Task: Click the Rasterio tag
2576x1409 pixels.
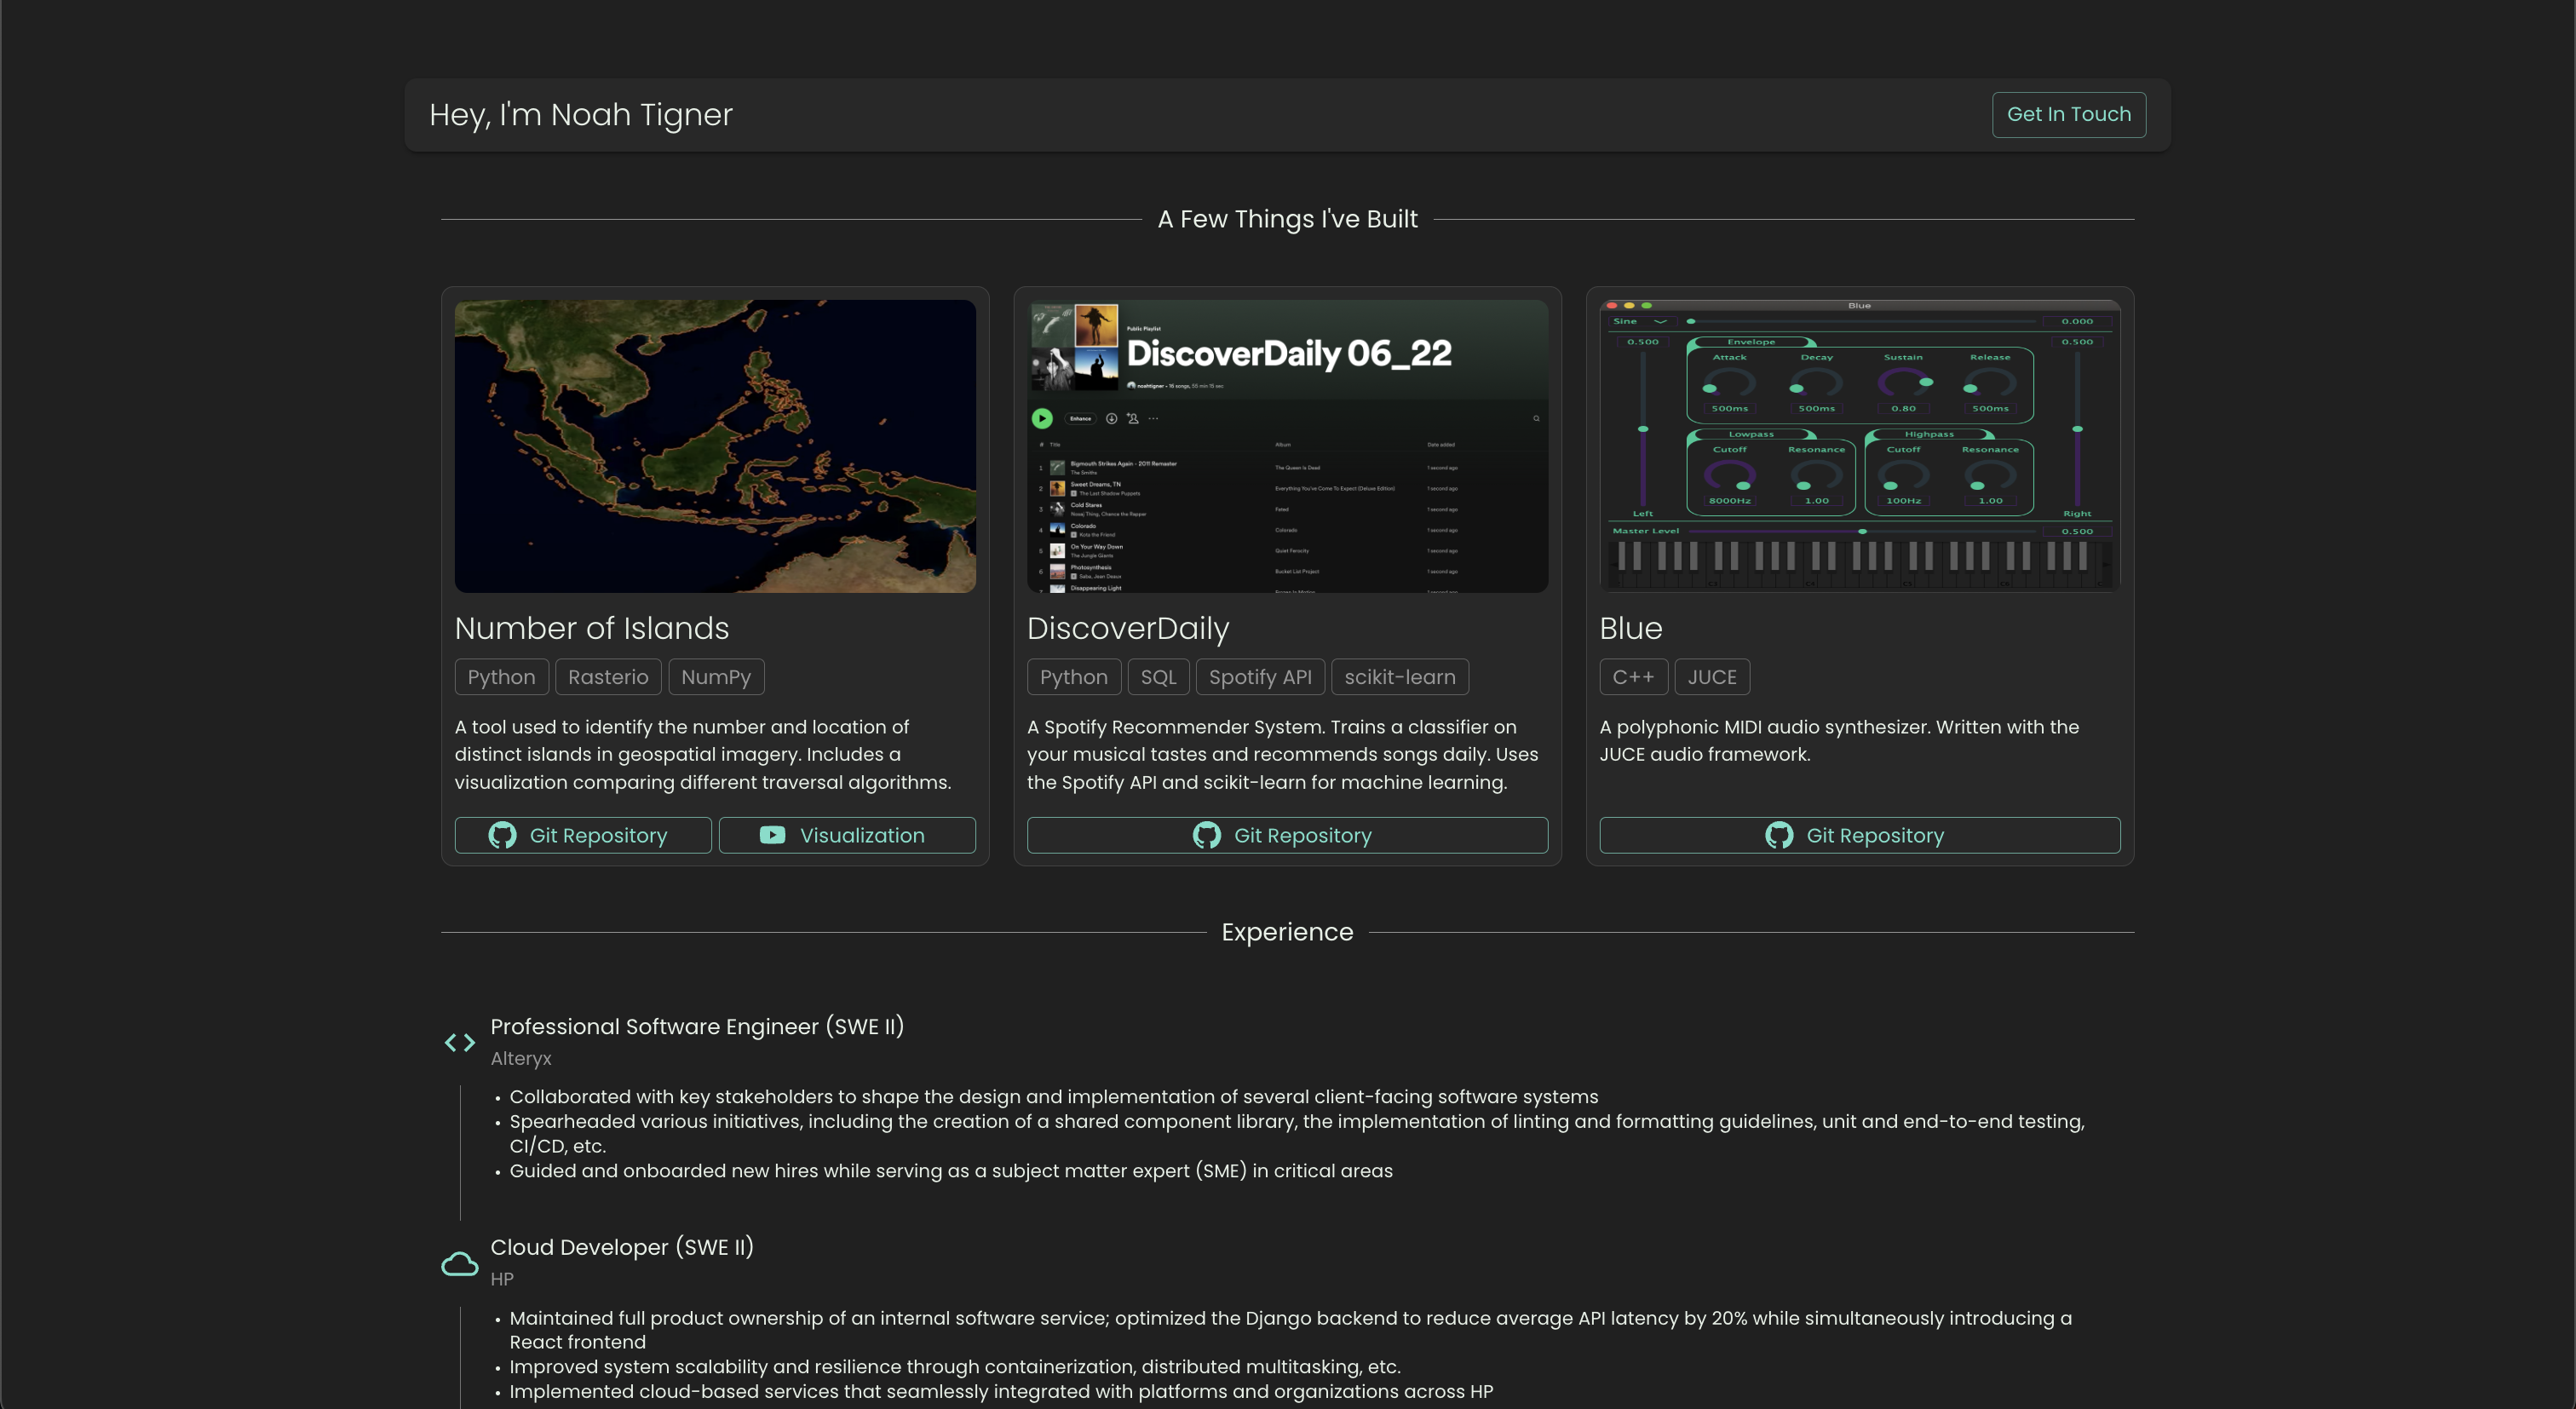Action: (608, 677)
